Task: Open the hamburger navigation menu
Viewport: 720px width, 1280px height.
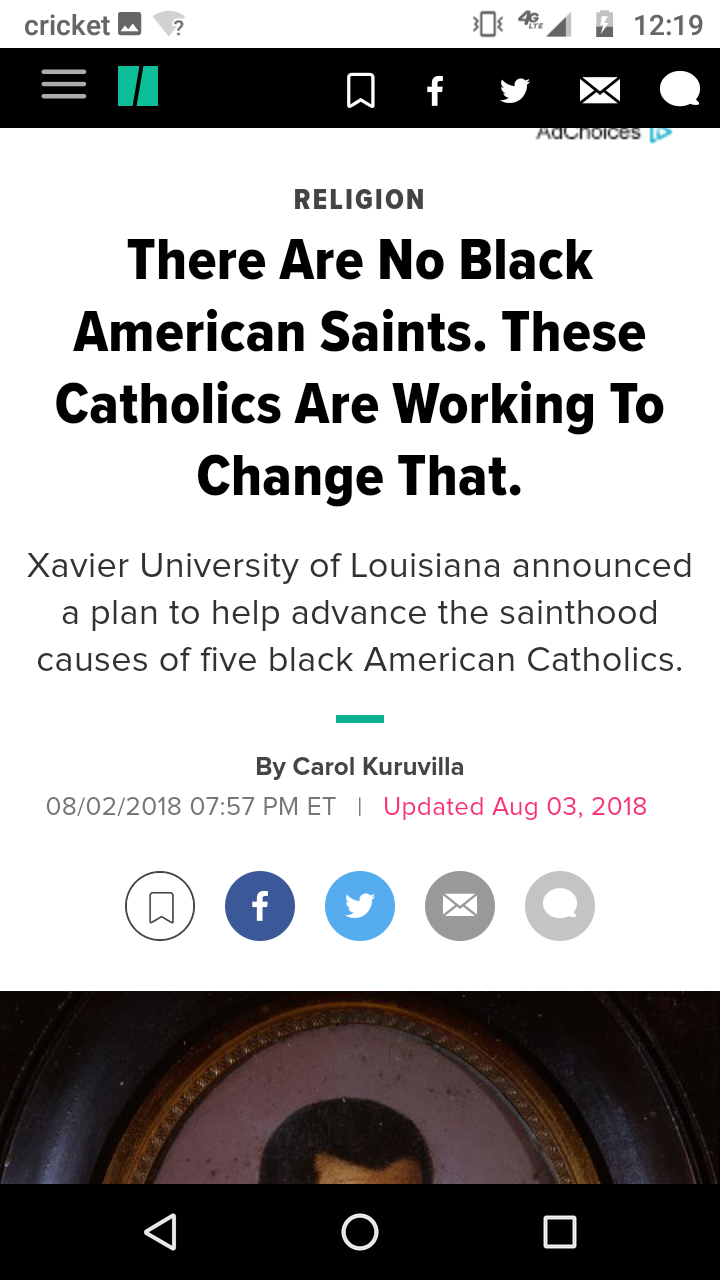Action: 64,85
